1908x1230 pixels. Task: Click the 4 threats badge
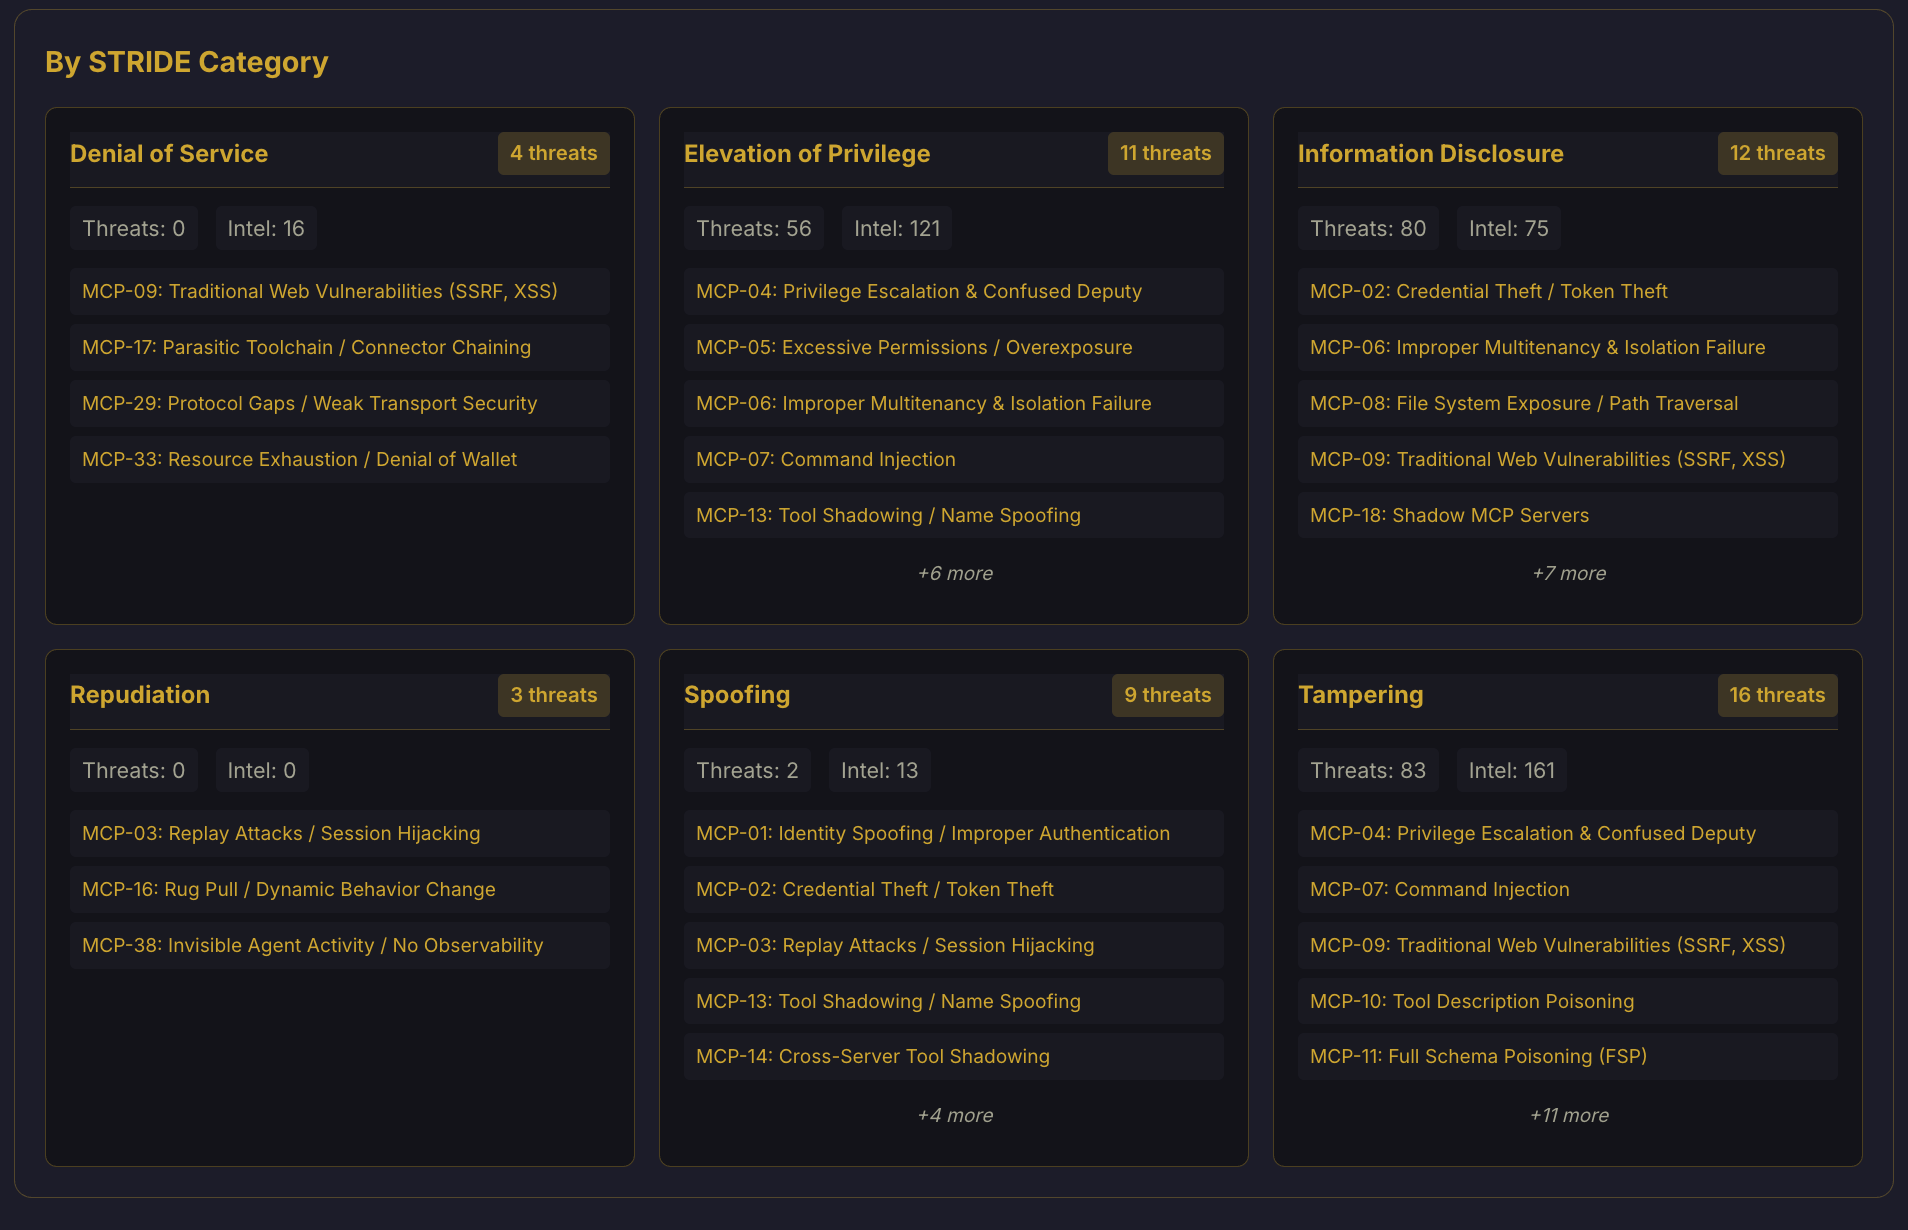[554, 153]
